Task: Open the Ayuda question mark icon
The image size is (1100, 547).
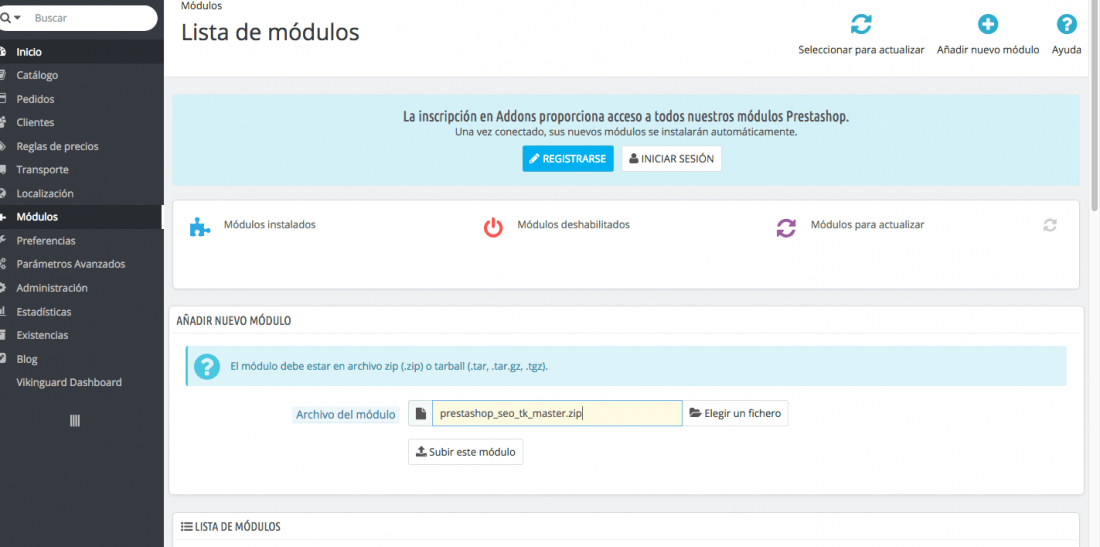Action: point(1066,24)
